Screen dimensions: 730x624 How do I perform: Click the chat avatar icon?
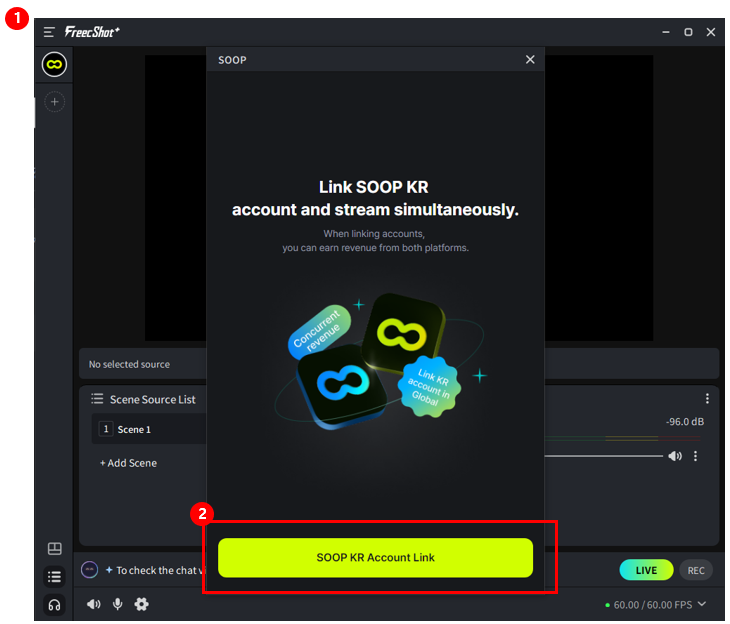[89, 570]
